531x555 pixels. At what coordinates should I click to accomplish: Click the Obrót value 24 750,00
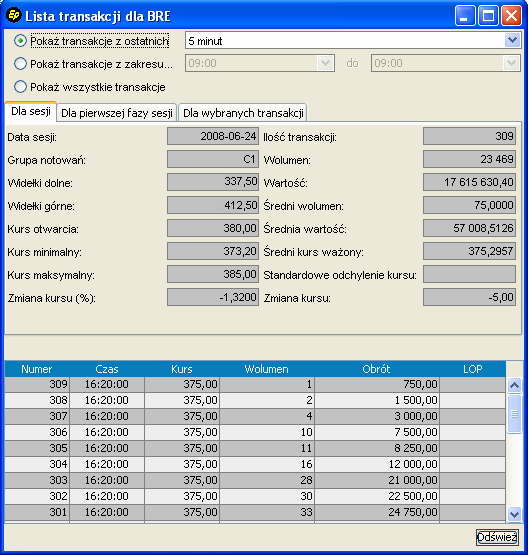[x=377, y=512]
